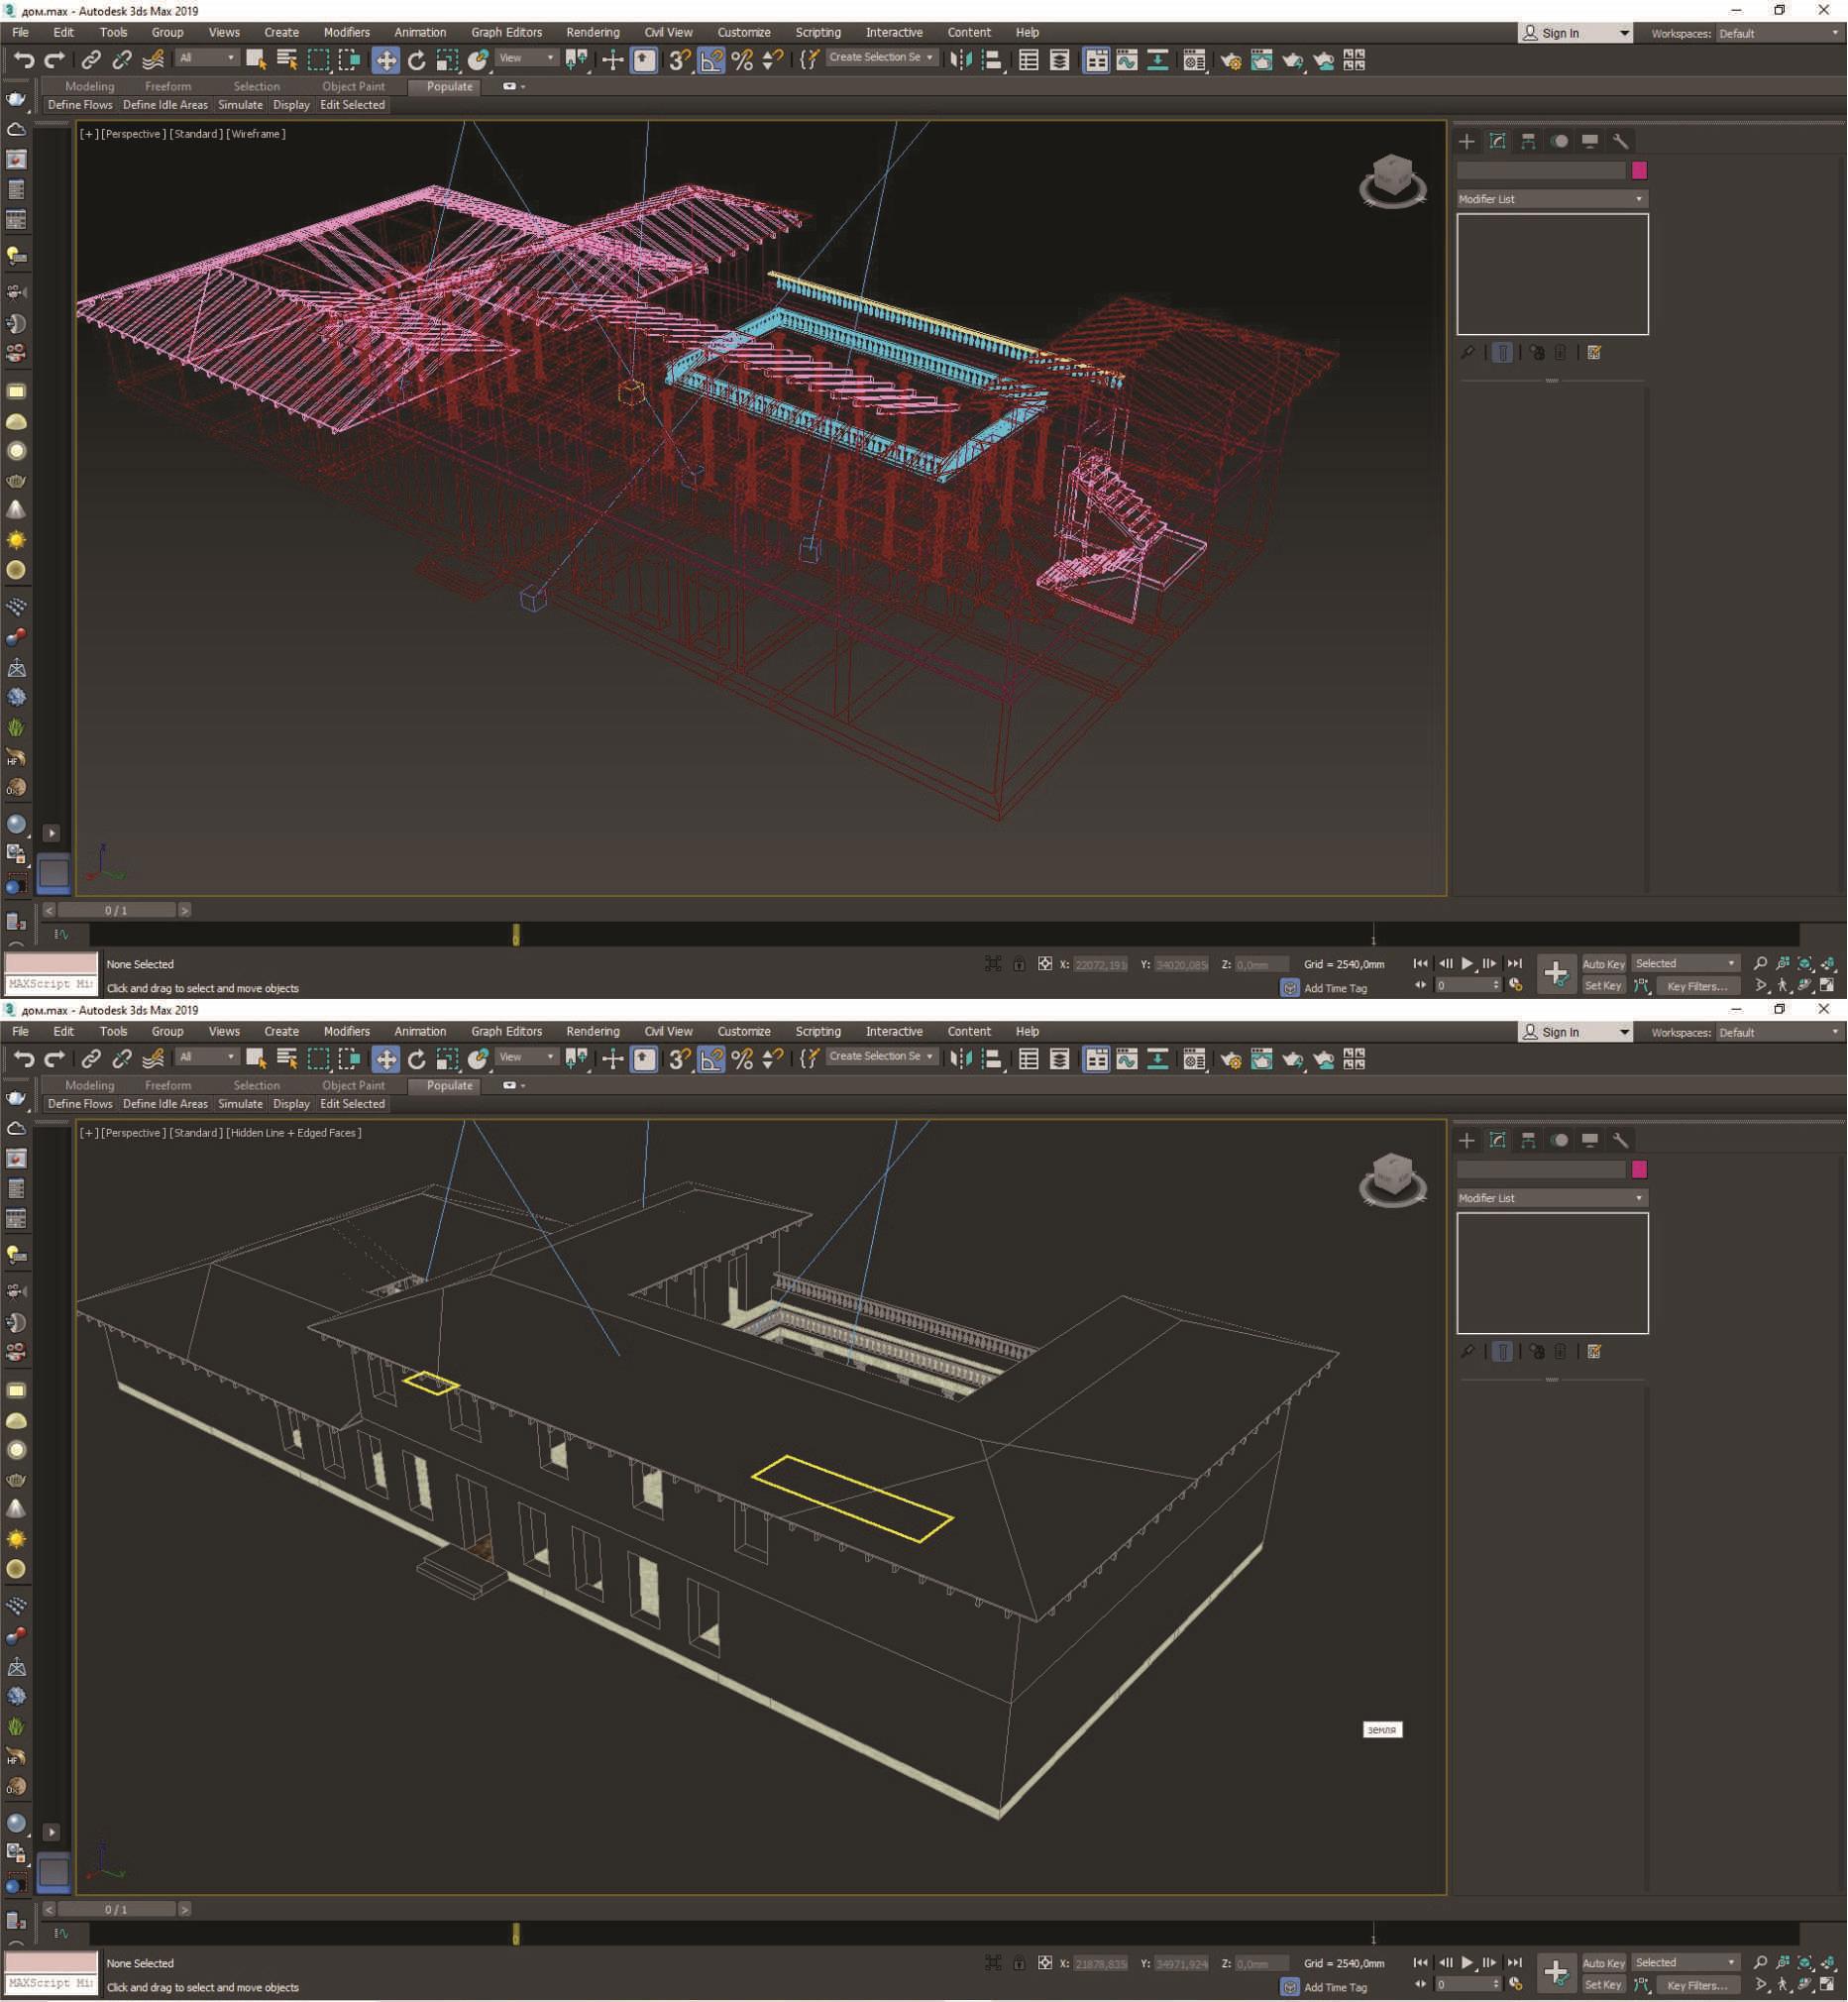1848x2002 pixels.
Task: Click Select by Name icon in the bottom toolbar
Action: coord(287,1059)
